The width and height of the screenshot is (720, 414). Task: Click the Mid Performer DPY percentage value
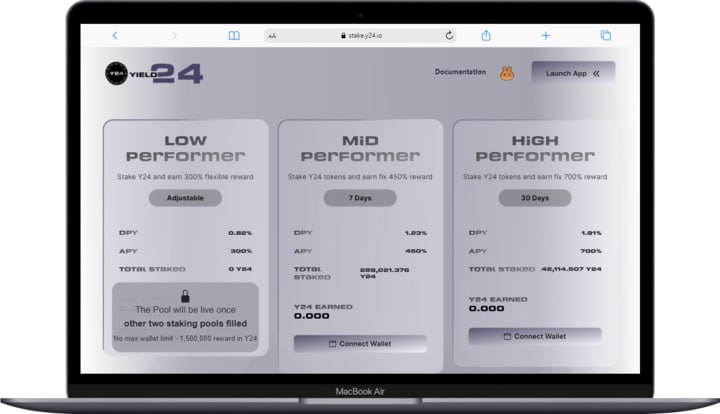[x=416, y=233]
